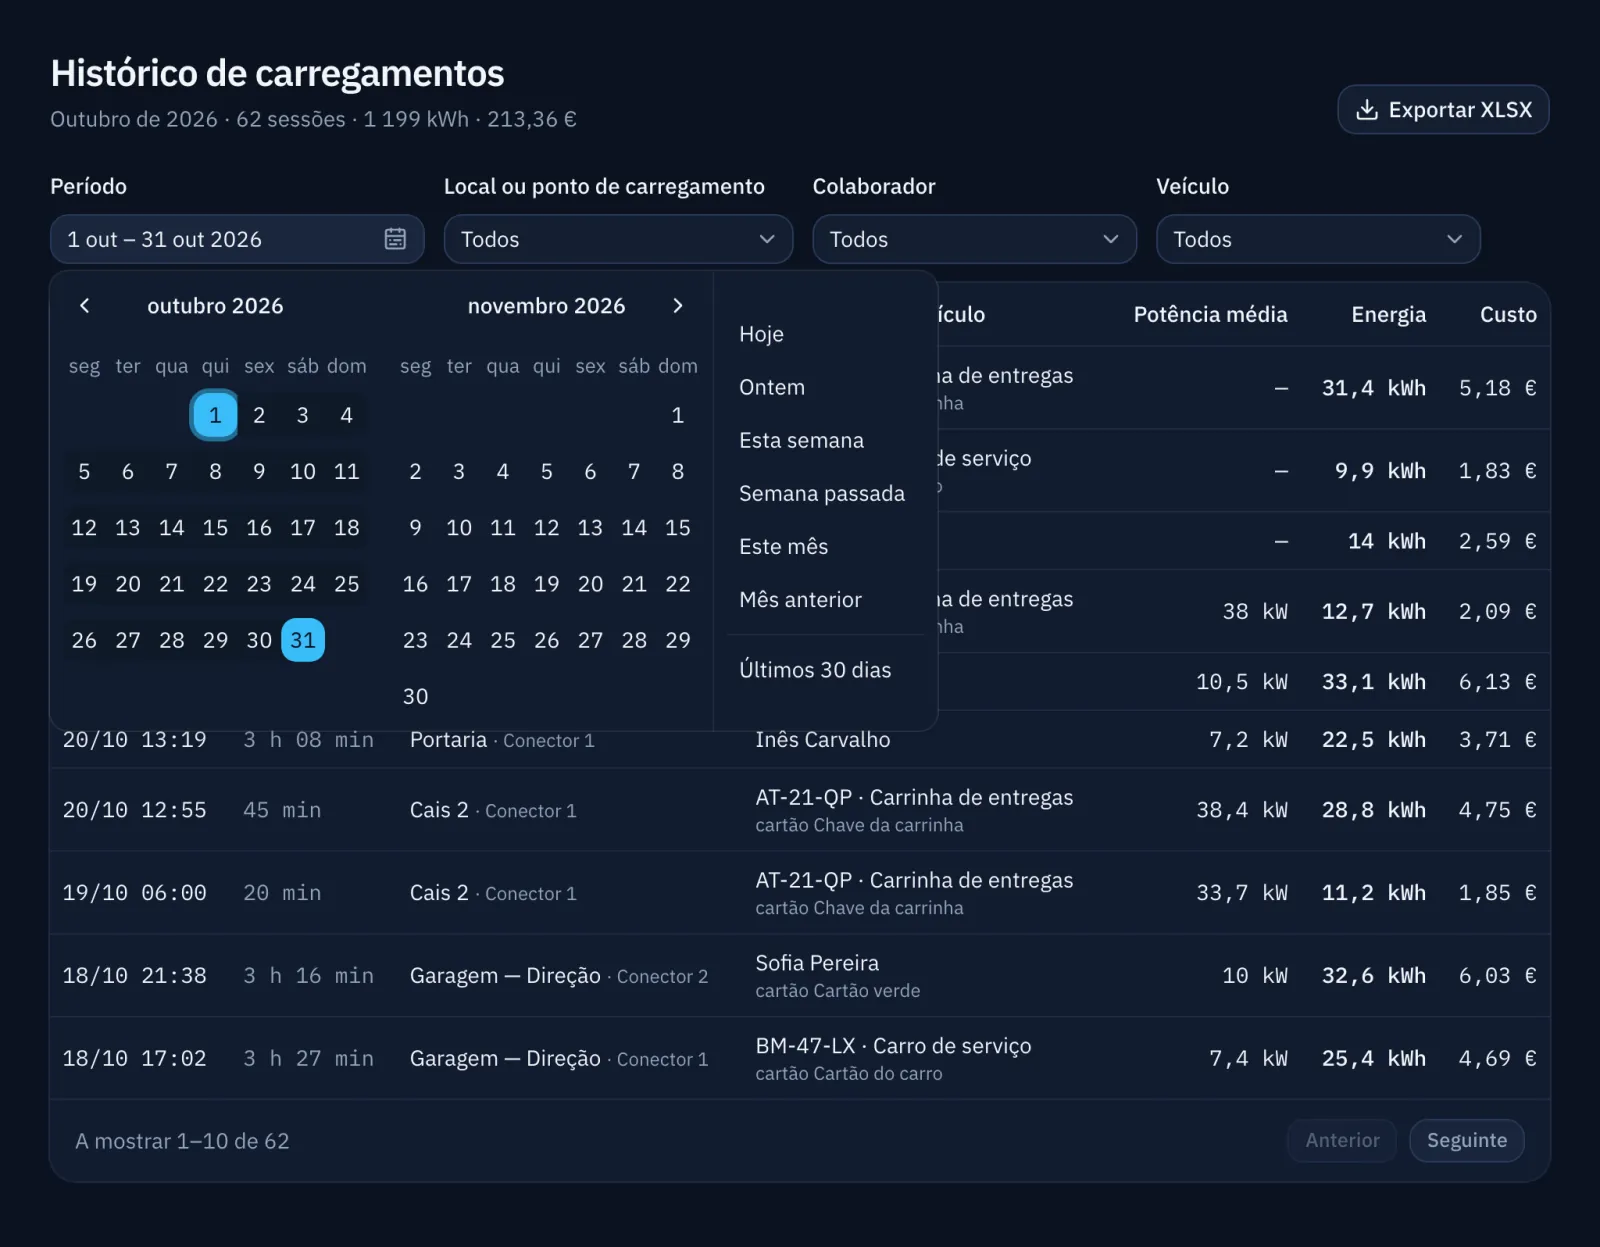This screenshot has height=1247, width=1600.
Task: Select 31 in outubro 2026 calendar
Action: (x=303, y=640)
